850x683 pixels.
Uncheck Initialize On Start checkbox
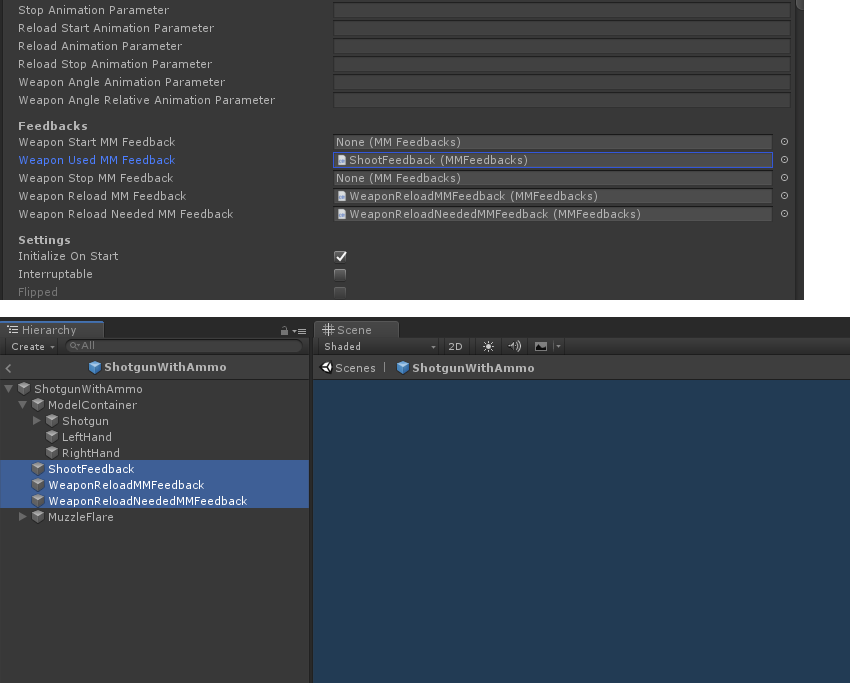[x=340, y=256]
